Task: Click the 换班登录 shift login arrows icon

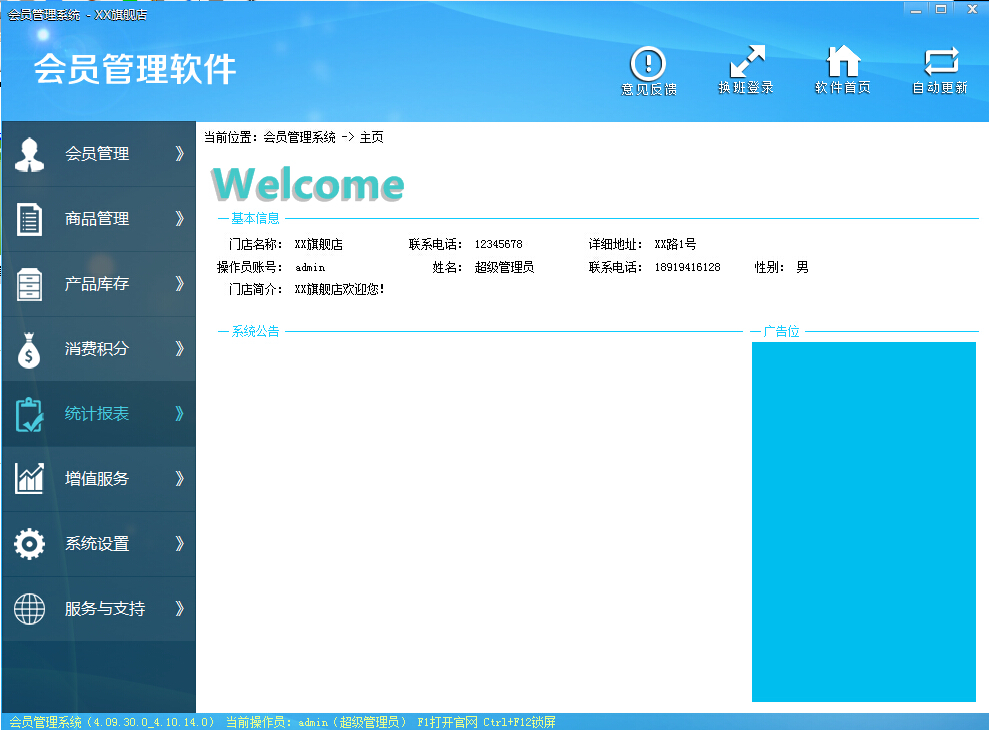Action: 746,62
